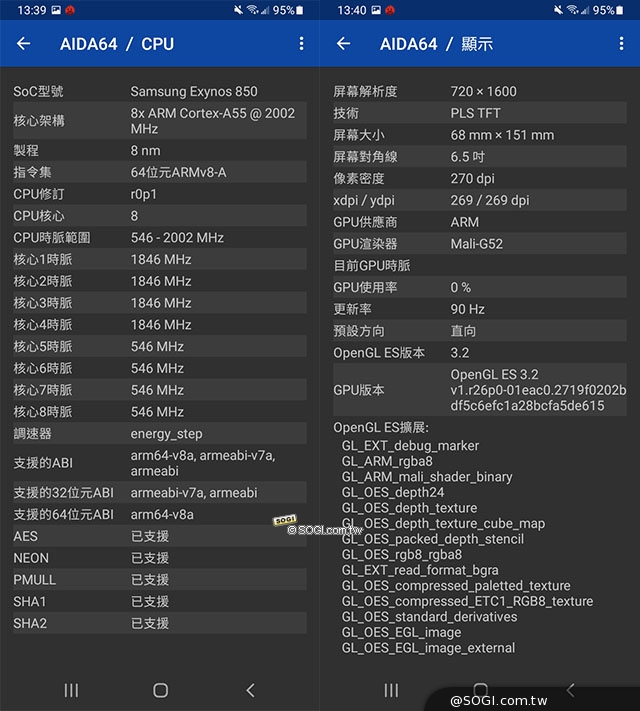
Task: Select the 90 Hz refresh rate value
Action: click(x=468, y=309)
